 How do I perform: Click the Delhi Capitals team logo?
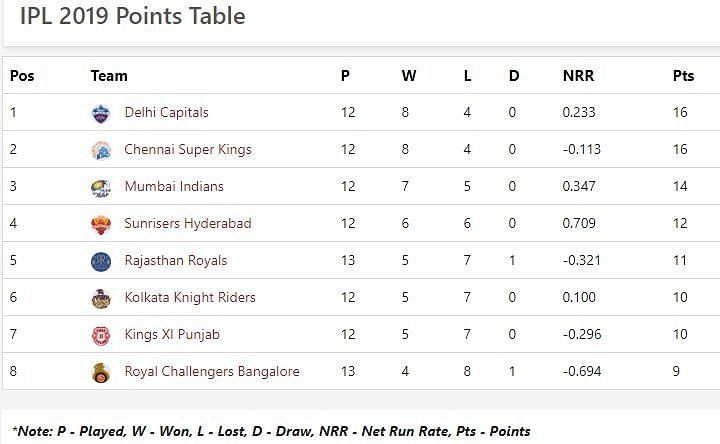100,113
